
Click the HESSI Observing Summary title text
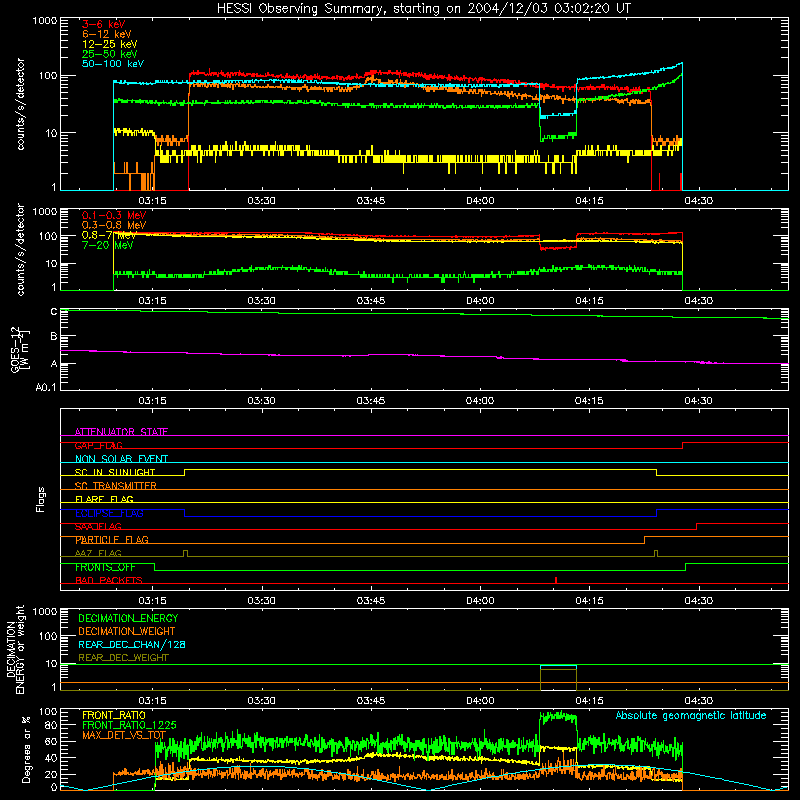[423, 8]
